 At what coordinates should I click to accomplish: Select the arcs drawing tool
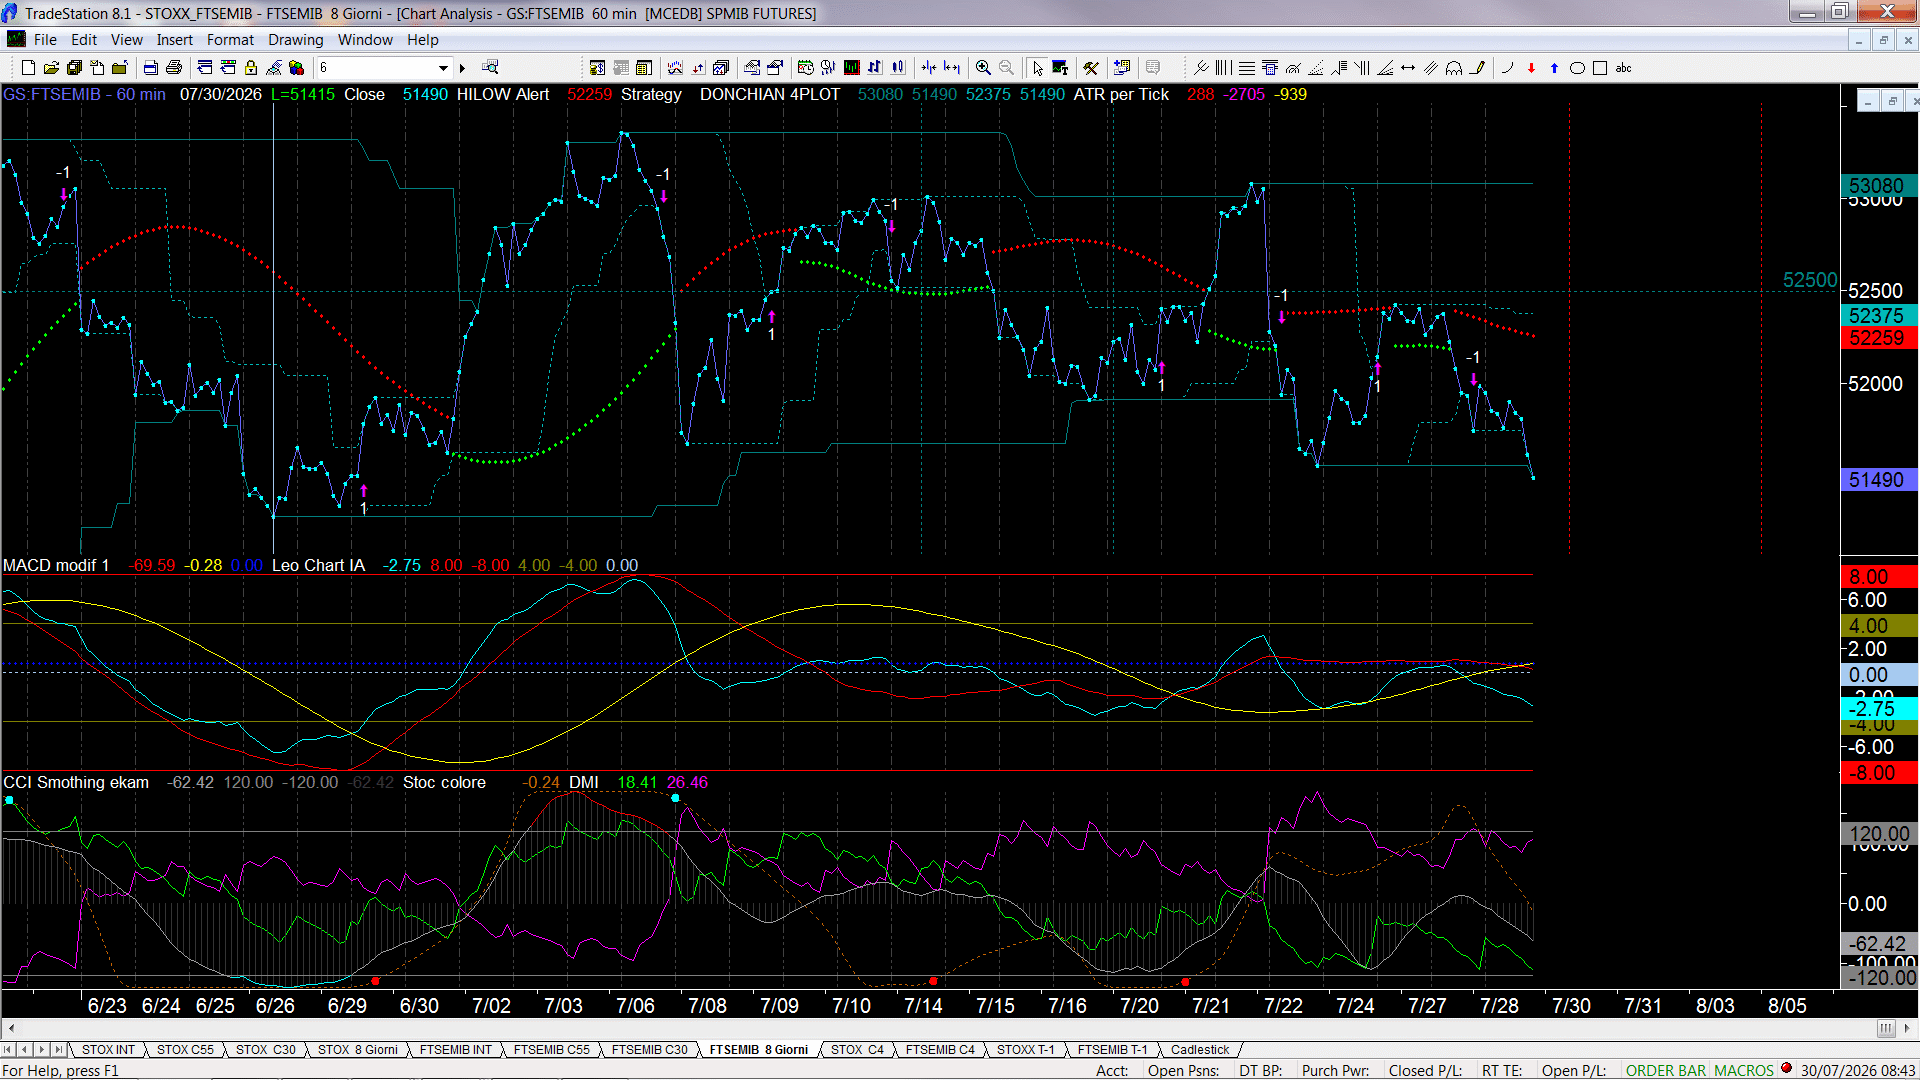[1454, 68]
